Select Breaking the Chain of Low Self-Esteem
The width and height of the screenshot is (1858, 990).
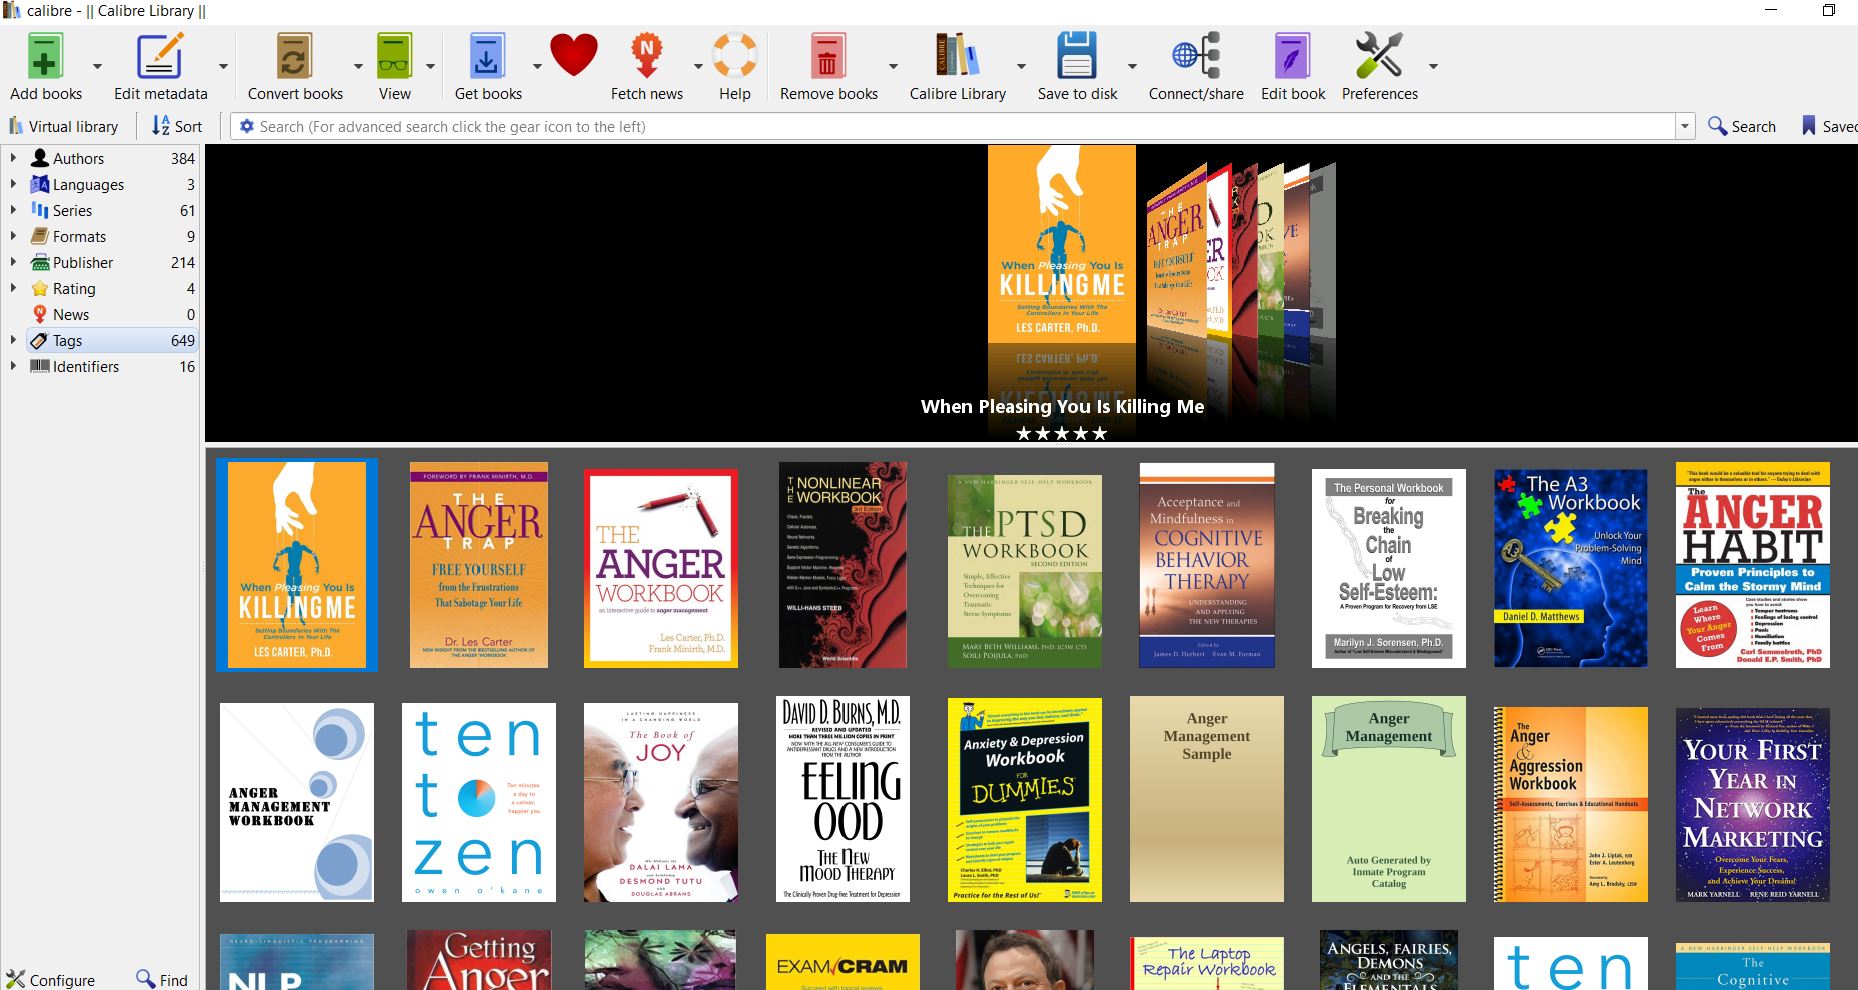point(1389,568)
